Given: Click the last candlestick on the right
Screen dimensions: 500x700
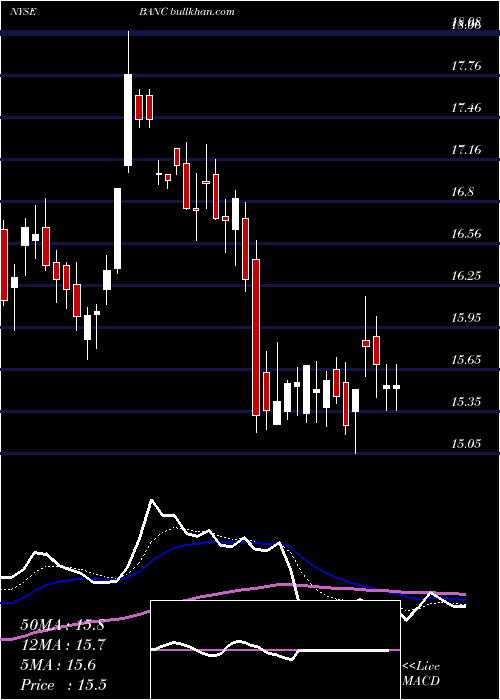Looking at the screenshot, I should (396, 388).
